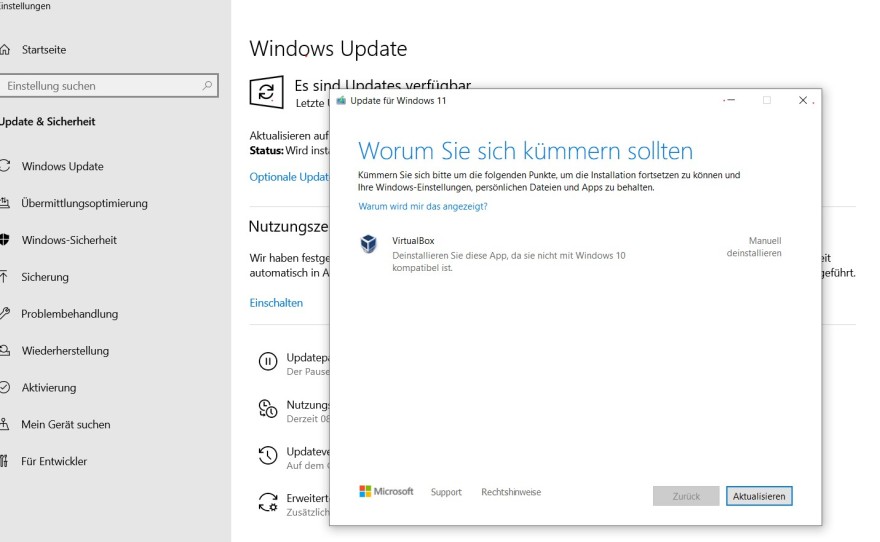Click the Einschalten link

point(276,303)
